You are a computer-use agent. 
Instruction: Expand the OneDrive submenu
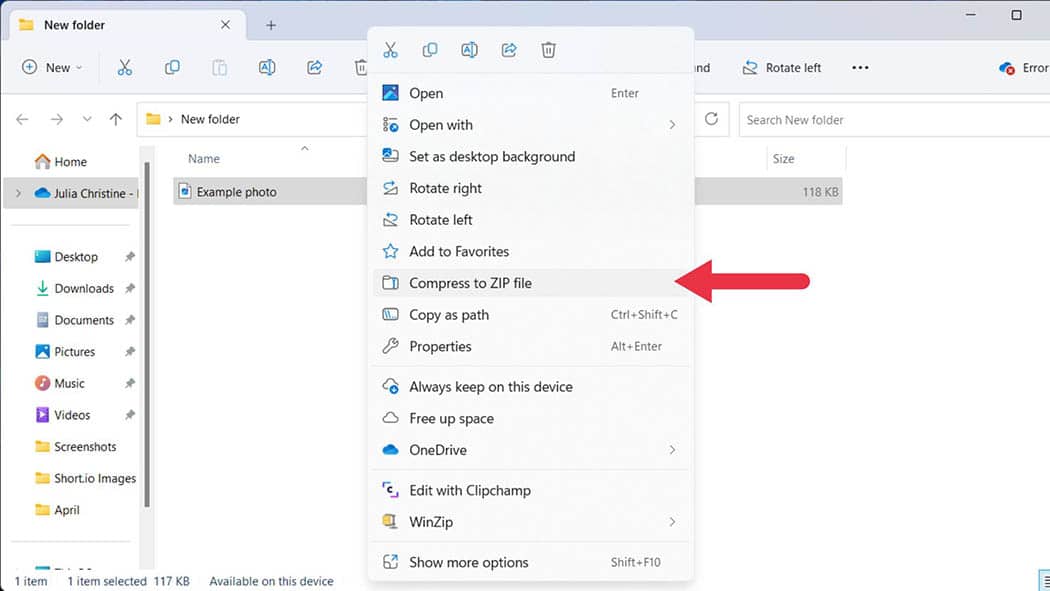point(530,450)
